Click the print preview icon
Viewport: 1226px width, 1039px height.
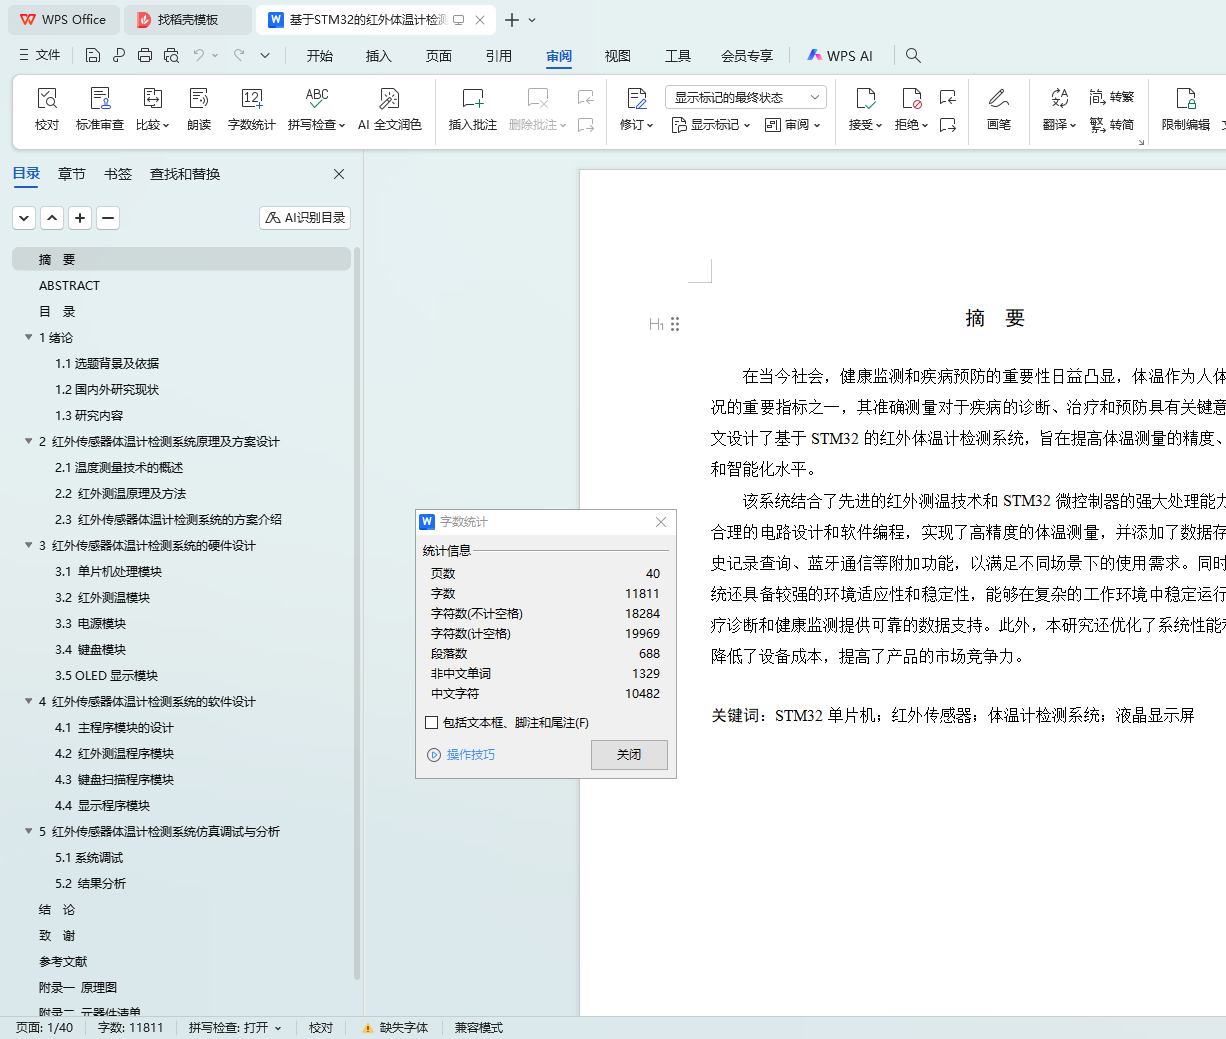tap(171, 55)
